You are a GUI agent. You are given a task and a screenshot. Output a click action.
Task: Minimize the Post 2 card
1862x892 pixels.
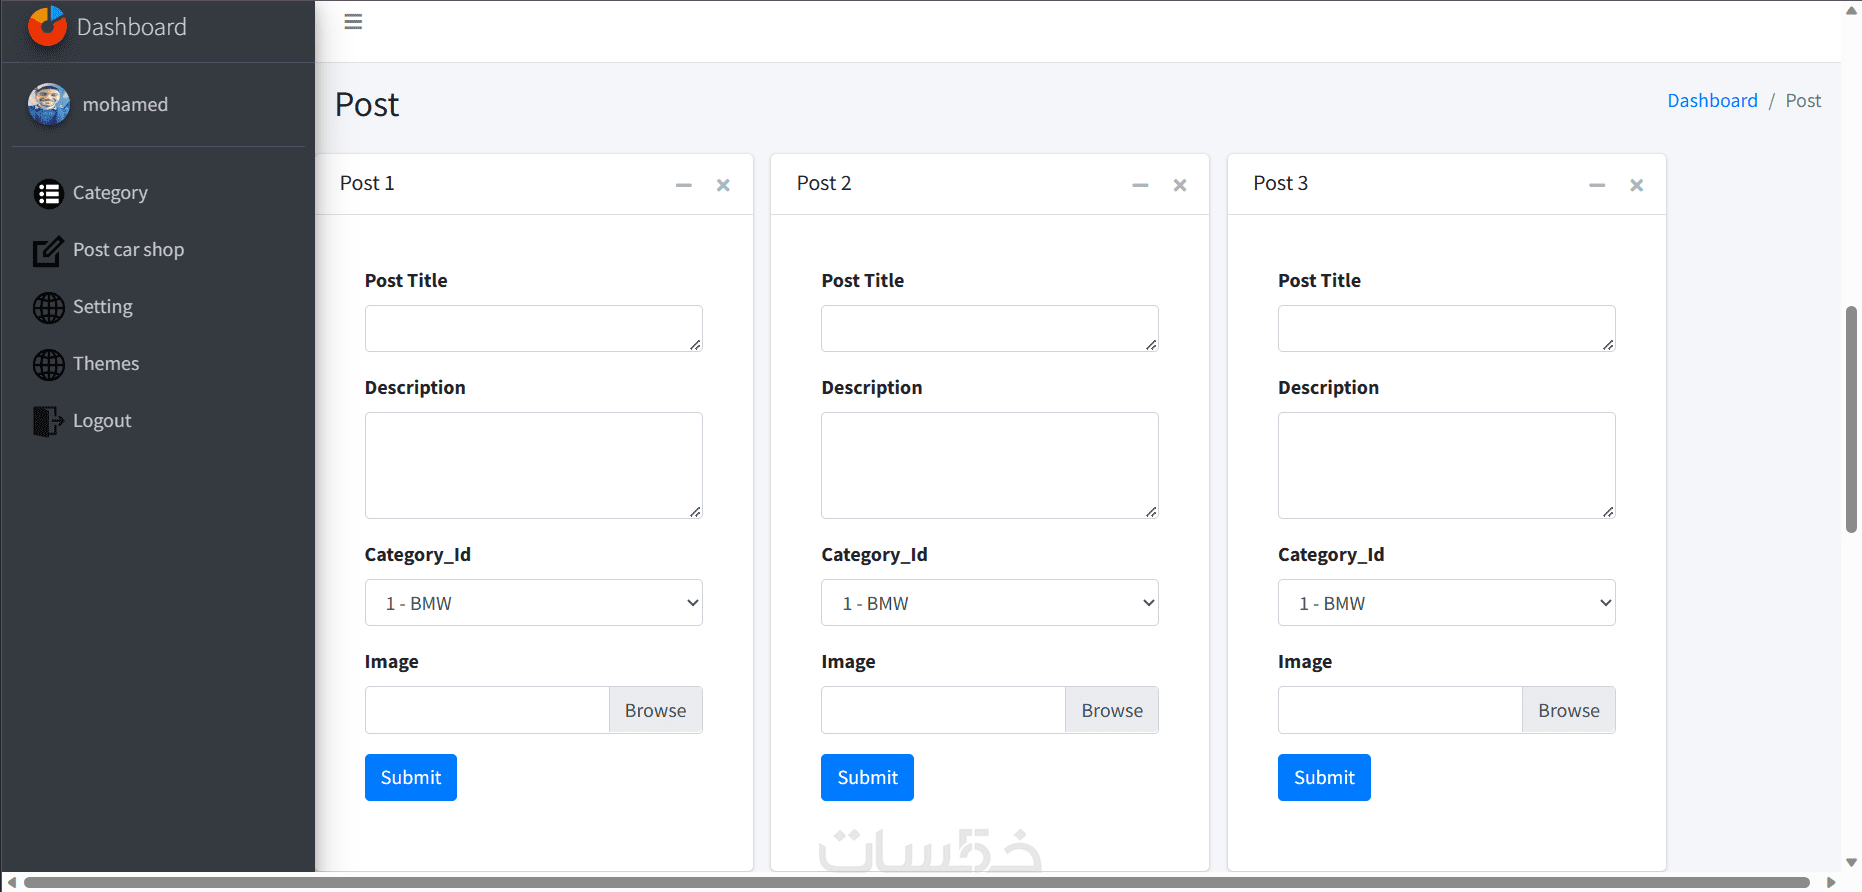click(1140, 185)
